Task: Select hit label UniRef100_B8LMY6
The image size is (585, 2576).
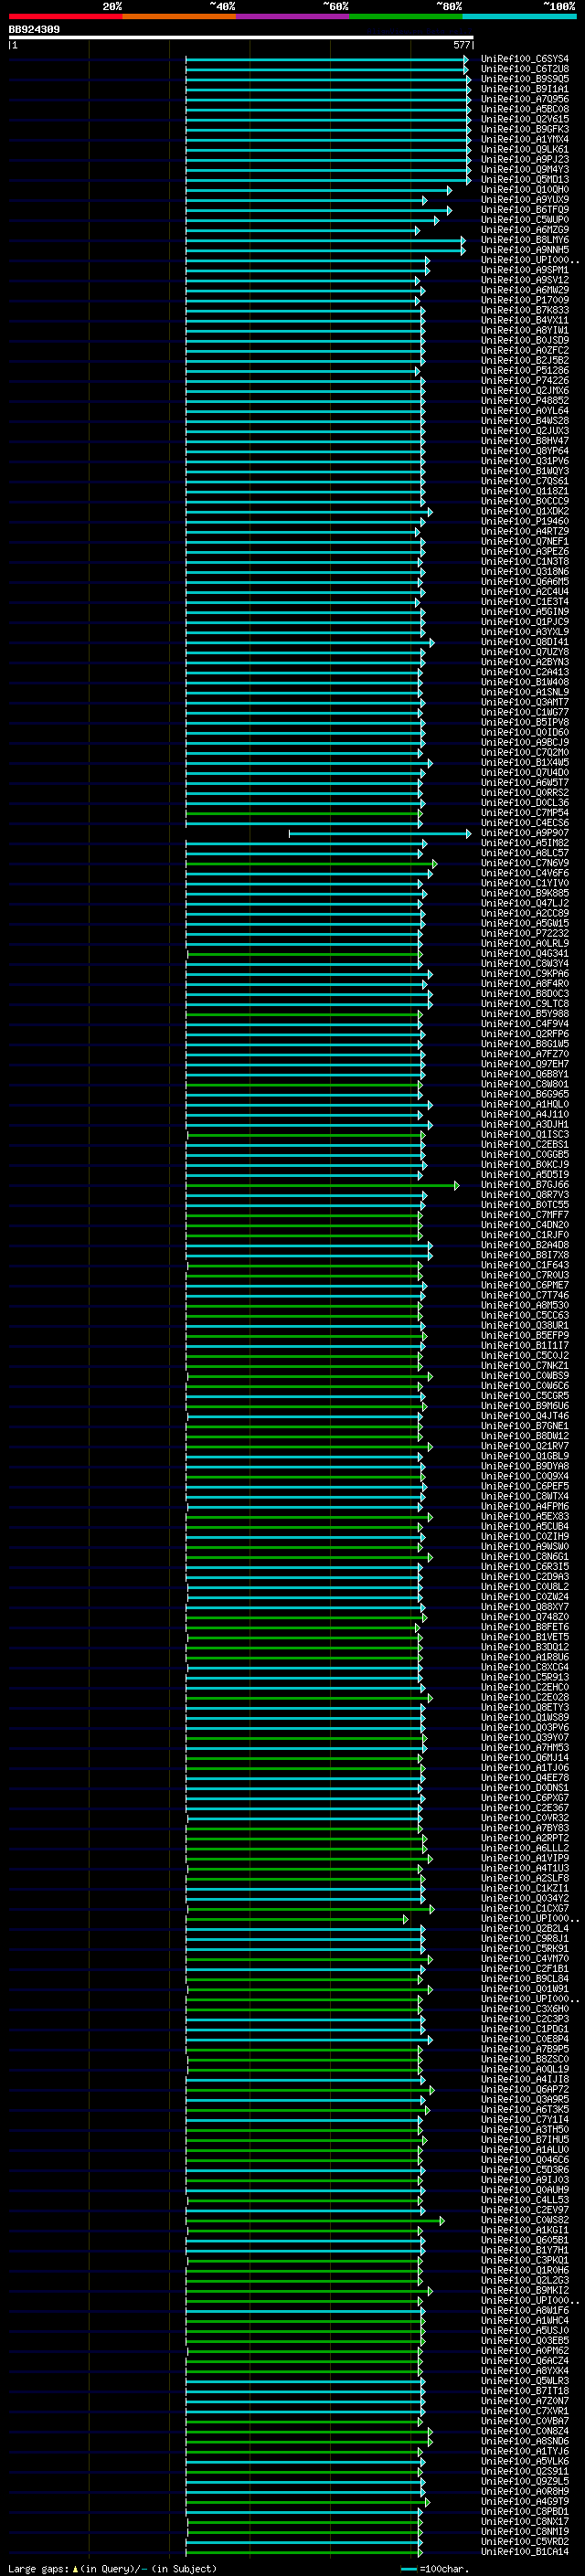Action: (525, 240)
